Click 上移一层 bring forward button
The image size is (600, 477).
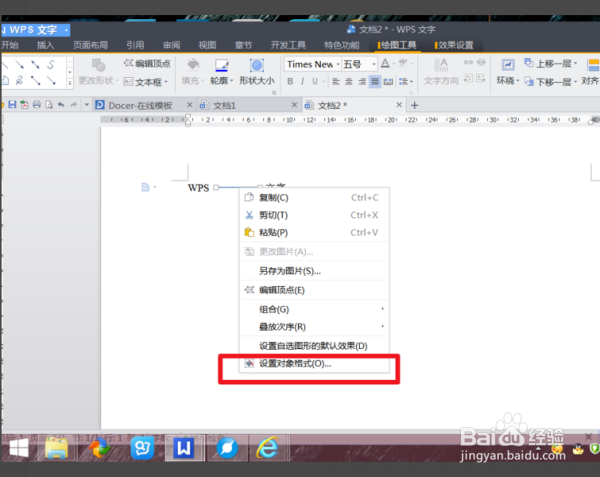point(550,63)
